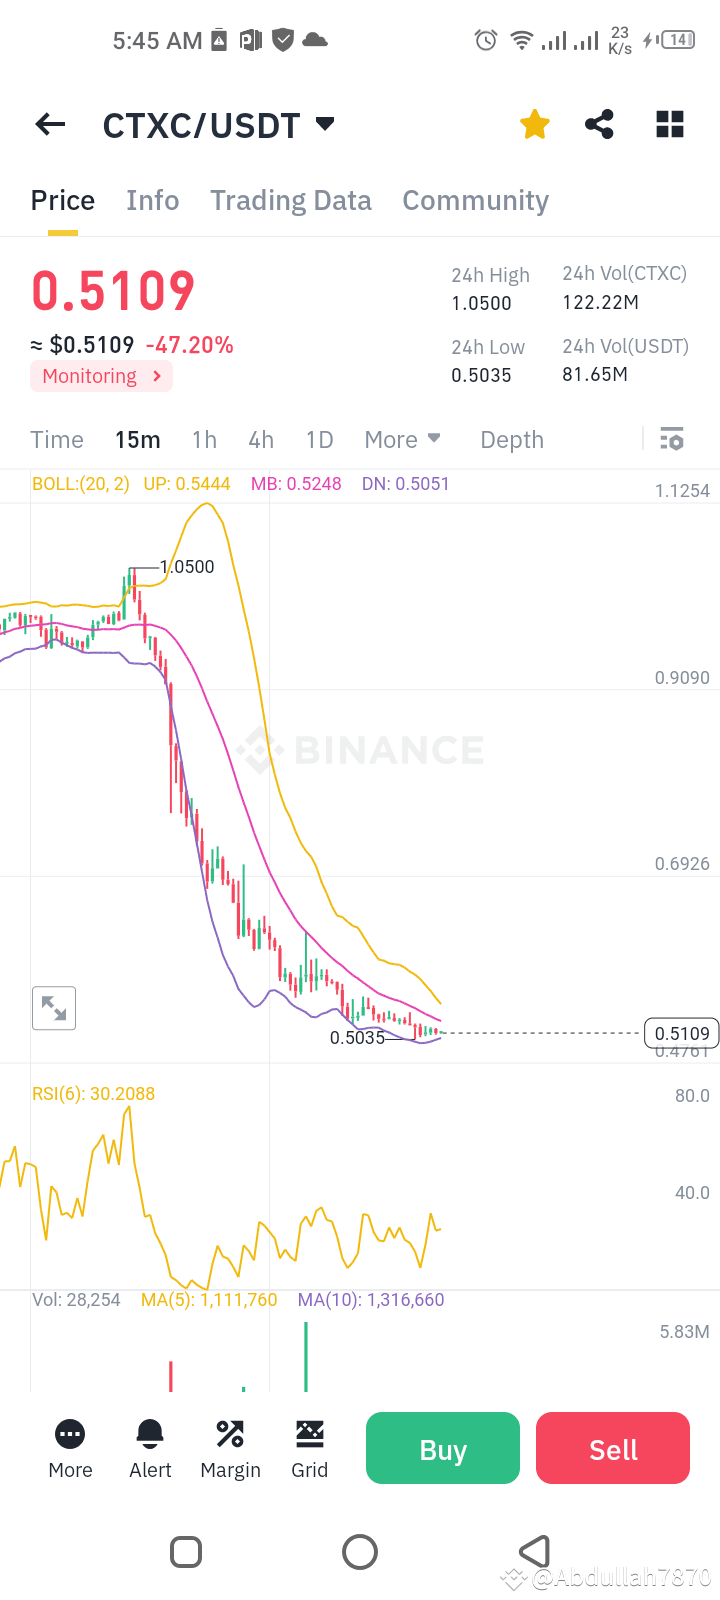This screenshot has height=1600, width=720.
Task: Open the share options
Action: tap(599, 124)
